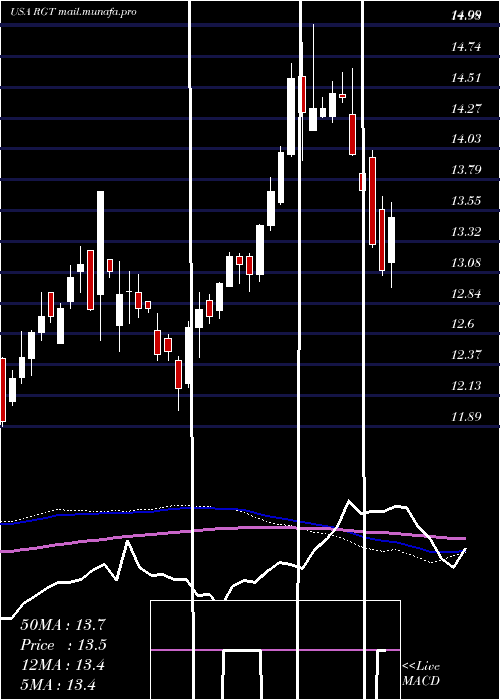Click the 13.08 price axis label

click(466, 262)
